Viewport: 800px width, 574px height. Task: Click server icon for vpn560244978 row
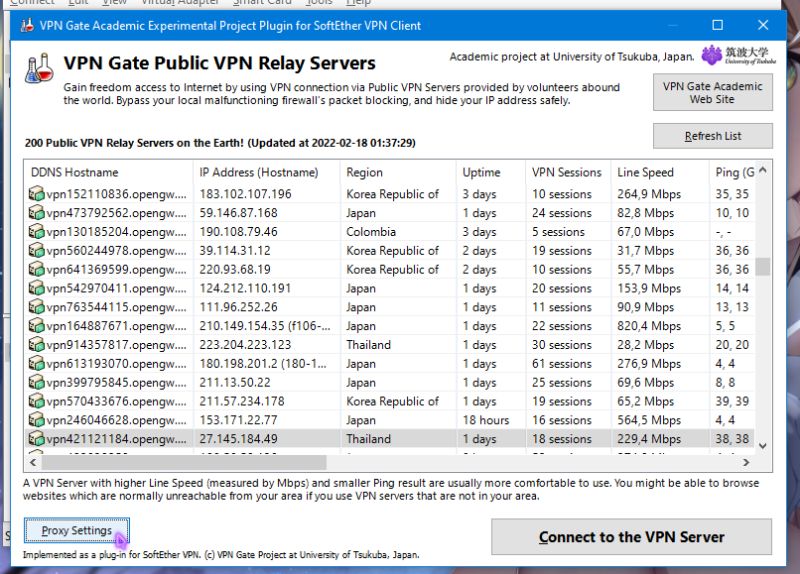37,251
